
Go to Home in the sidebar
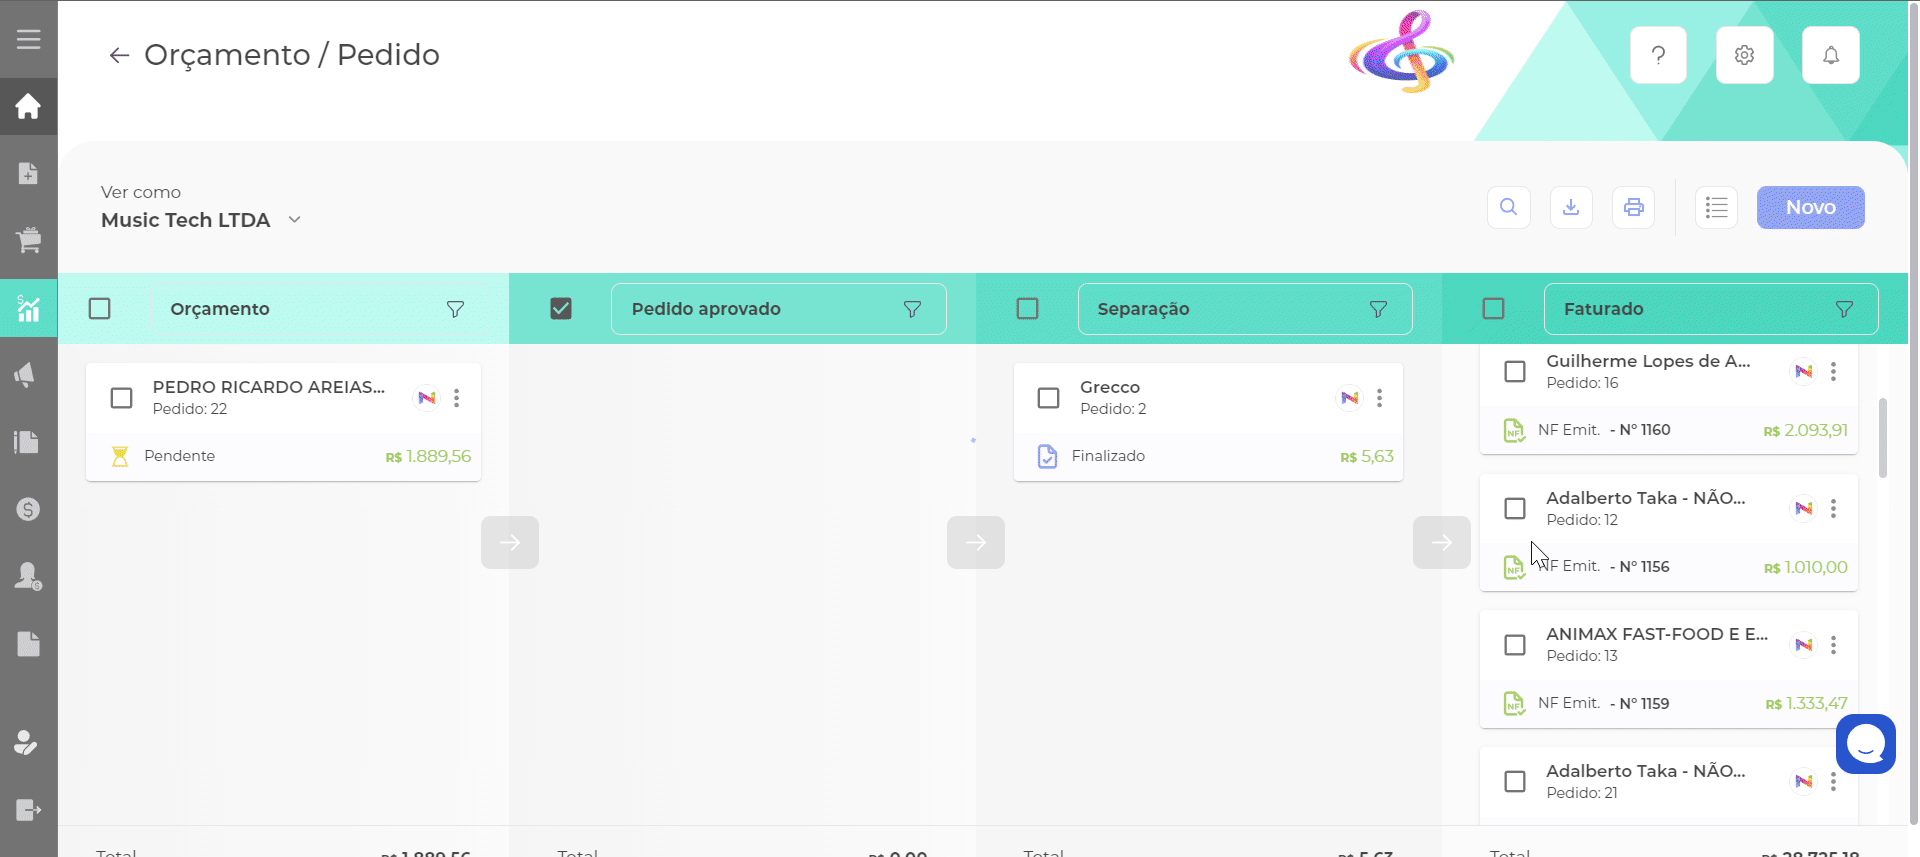click(28, 106)
